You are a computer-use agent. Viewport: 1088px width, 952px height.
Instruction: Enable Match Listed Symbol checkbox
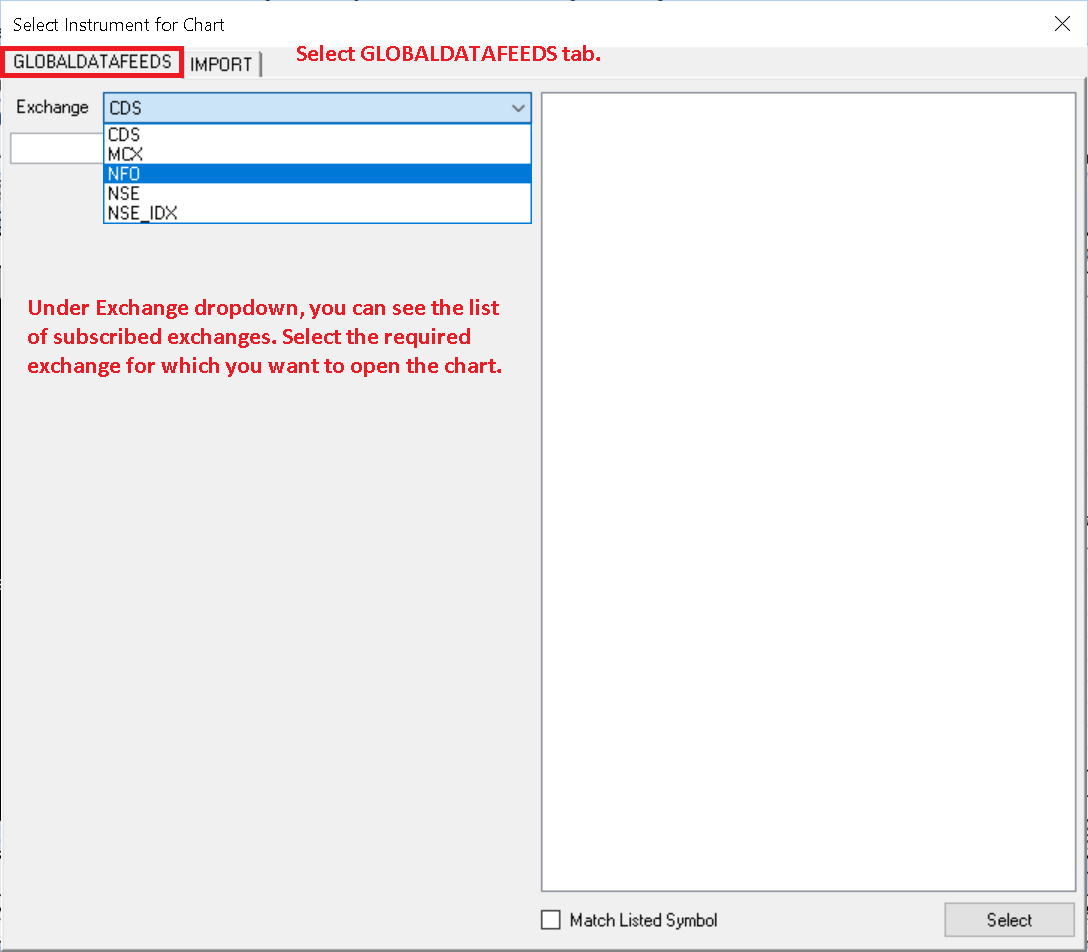tap(551, 920)
